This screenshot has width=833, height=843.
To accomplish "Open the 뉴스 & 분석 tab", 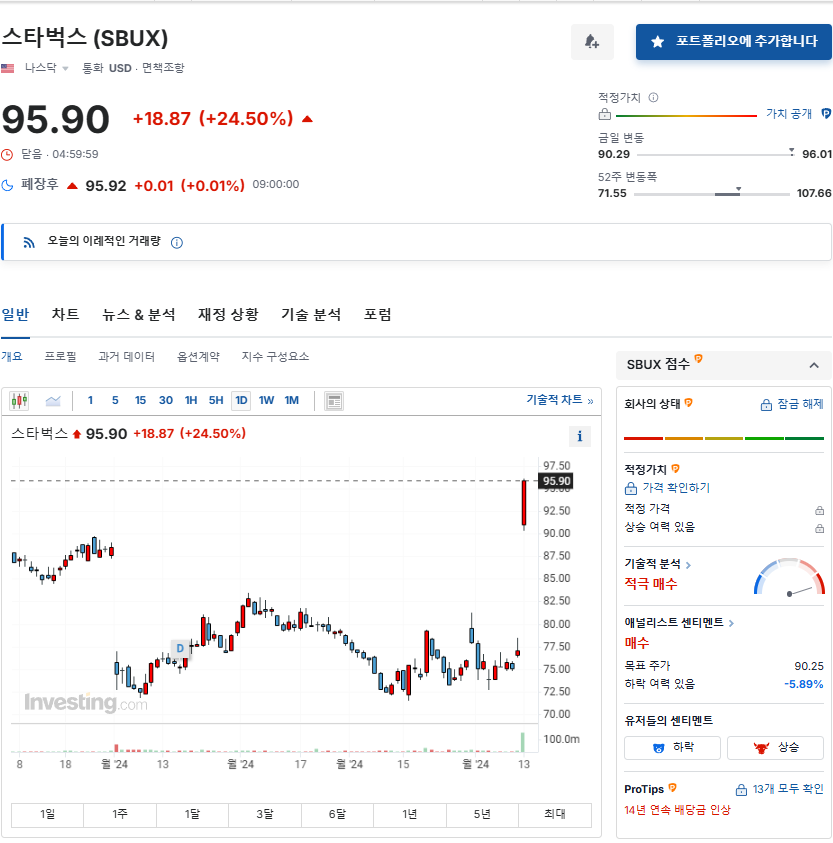I will [139, 314].
